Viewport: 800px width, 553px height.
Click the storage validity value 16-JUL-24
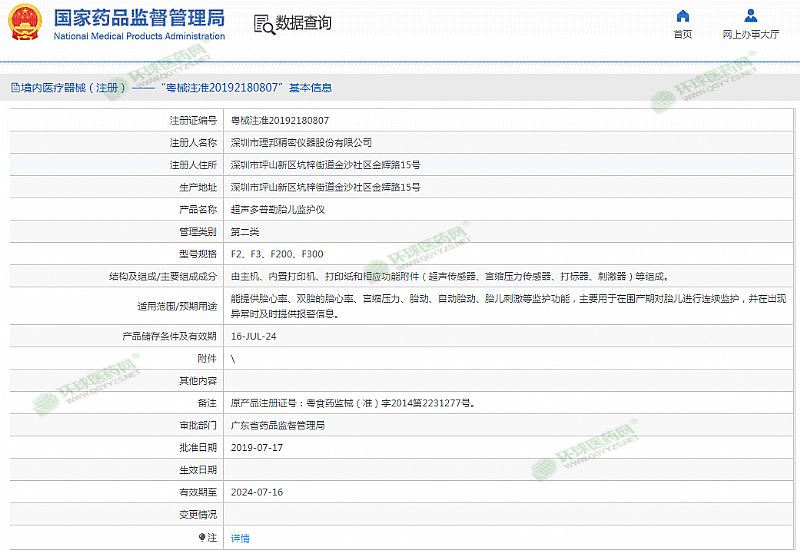pos(253,336)
